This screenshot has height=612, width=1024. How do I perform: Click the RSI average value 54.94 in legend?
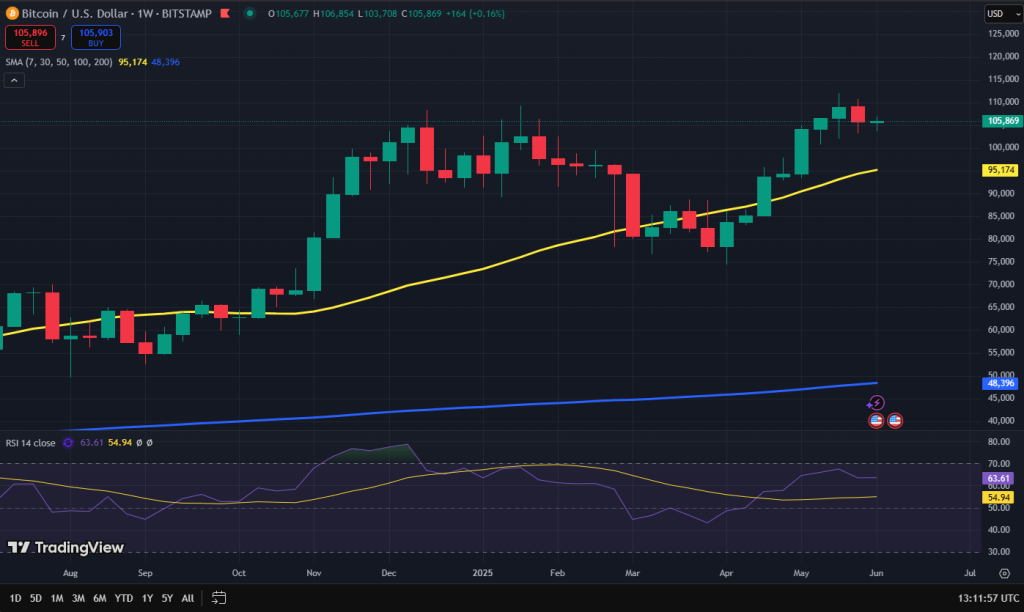click(x=120, y=443)
